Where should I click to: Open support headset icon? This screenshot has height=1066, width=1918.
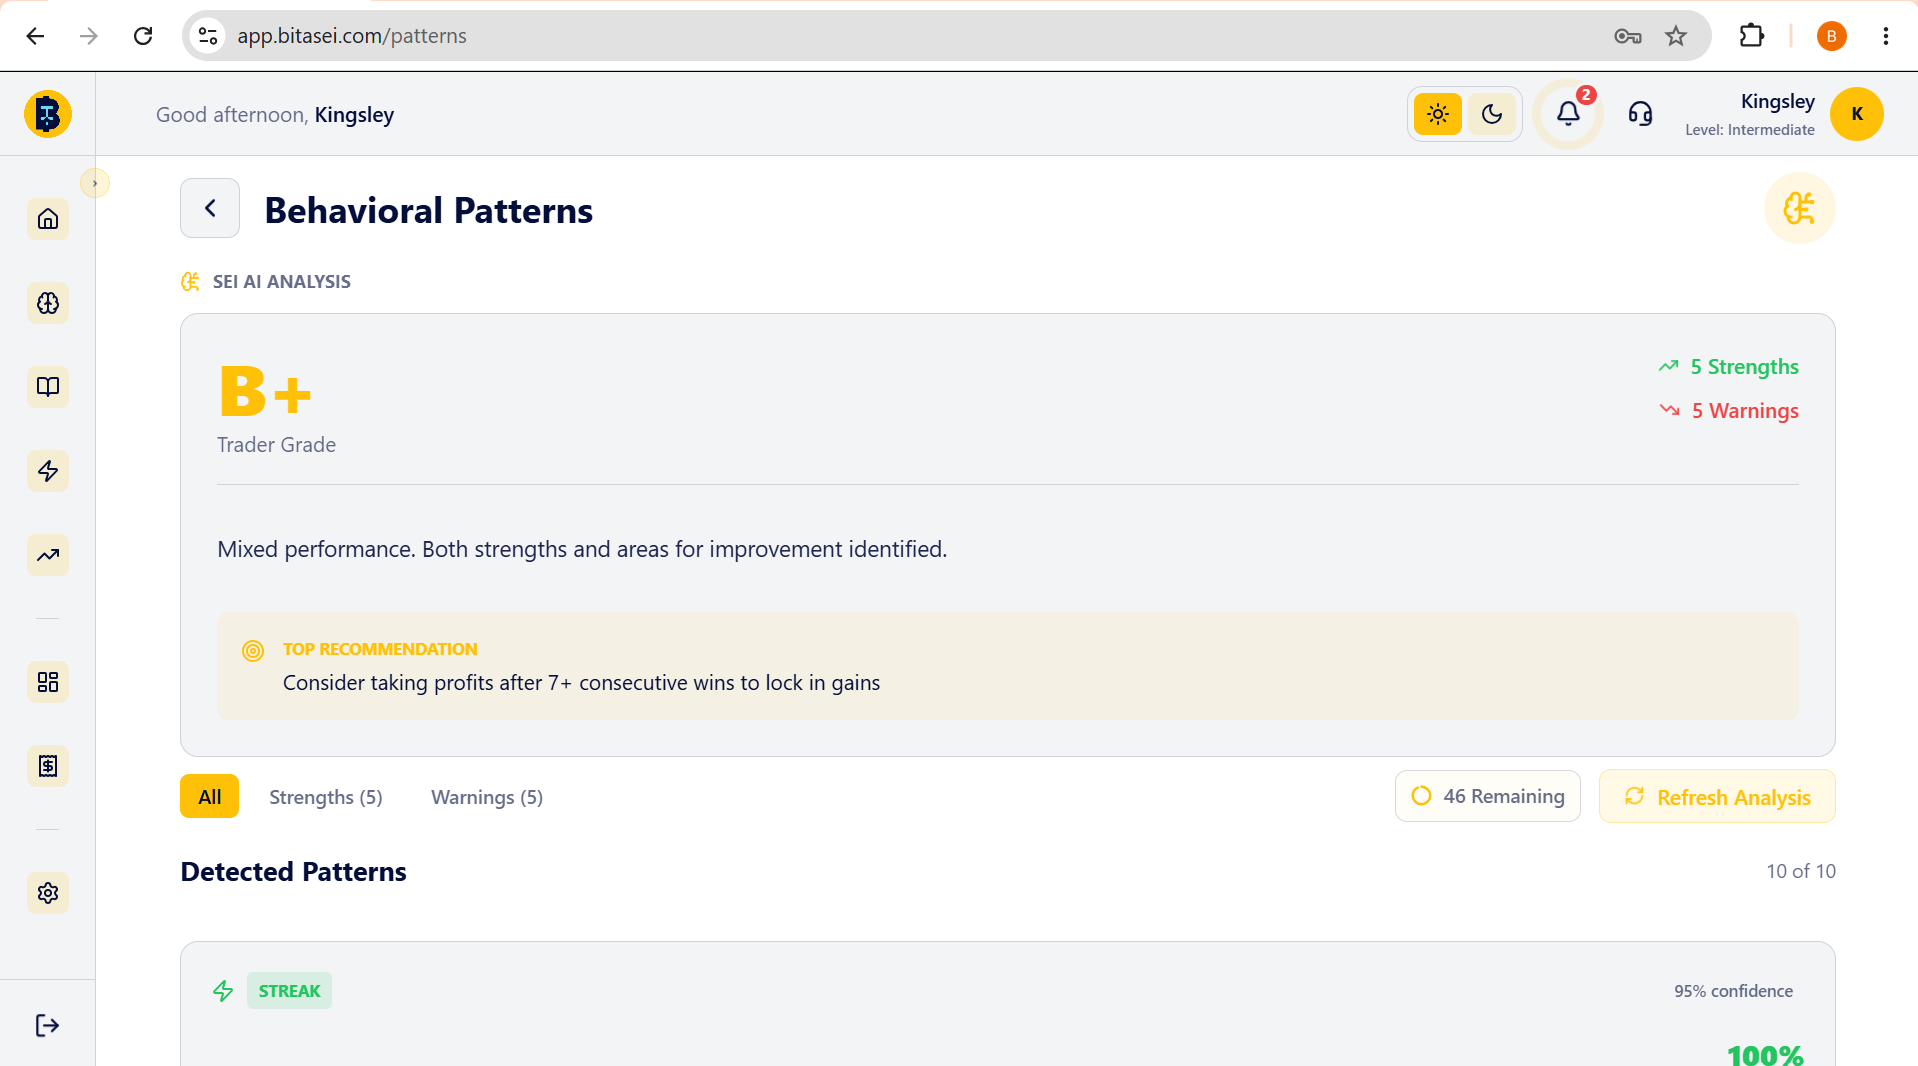pos(1640,114)
